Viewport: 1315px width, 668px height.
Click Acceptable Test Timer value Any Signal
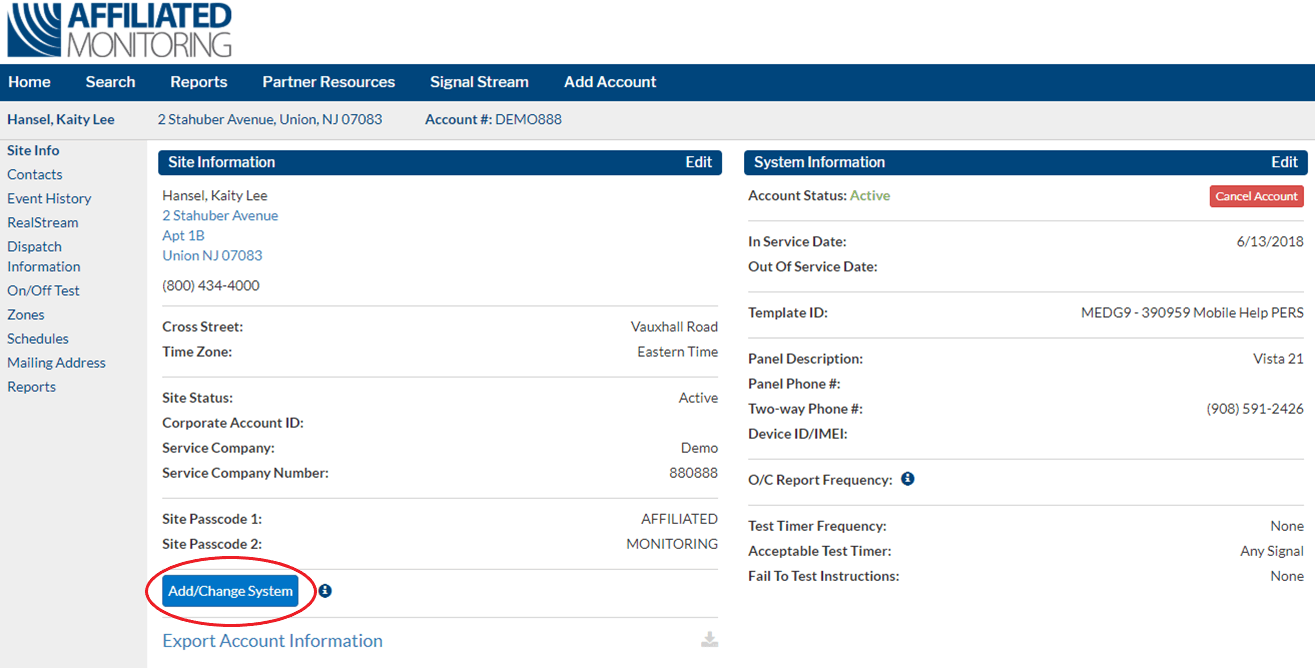click(x=1272, y=550)
